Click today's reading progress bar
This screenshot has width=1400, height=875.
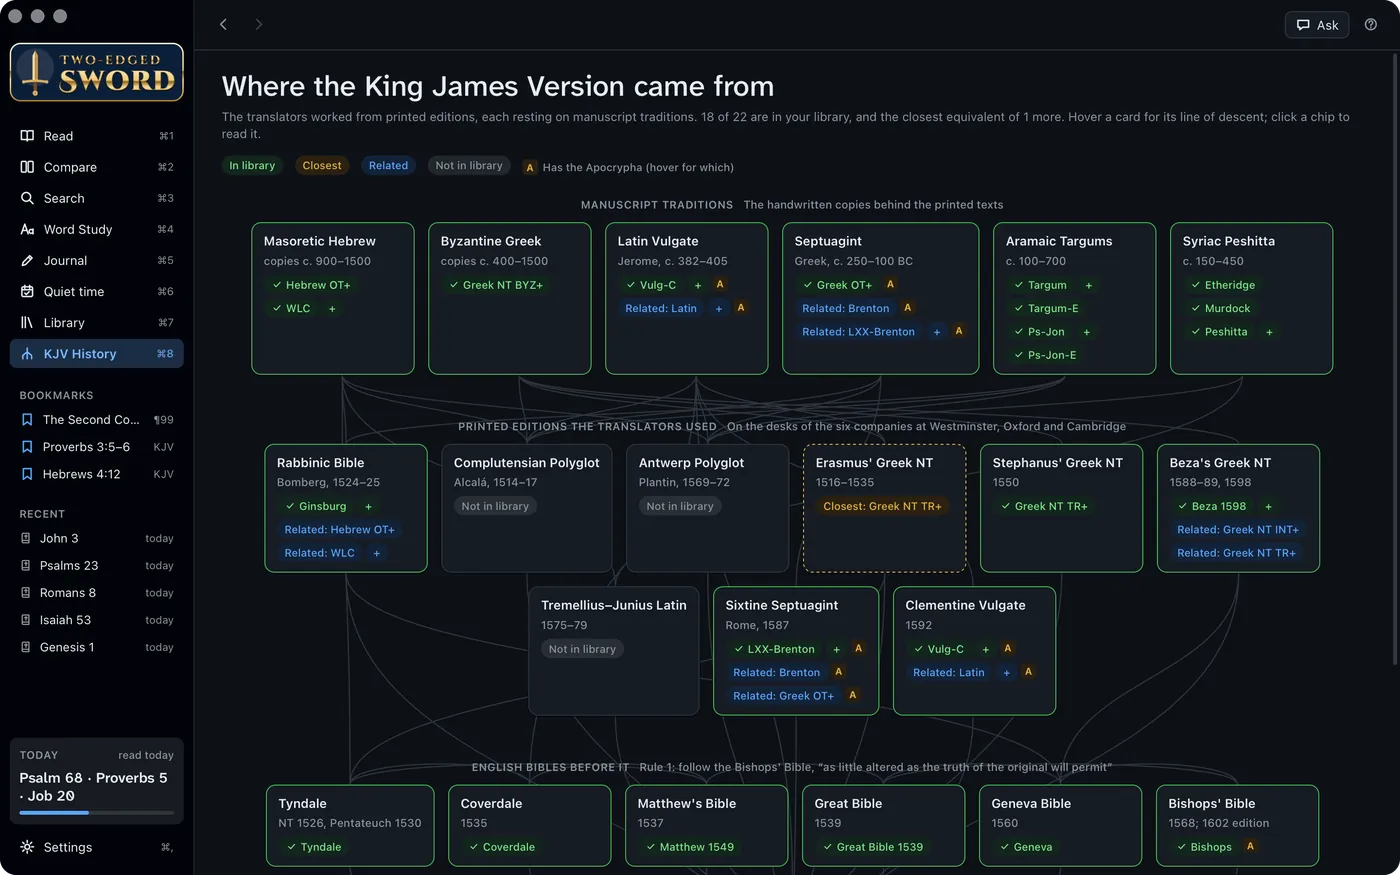coord(97,813)
